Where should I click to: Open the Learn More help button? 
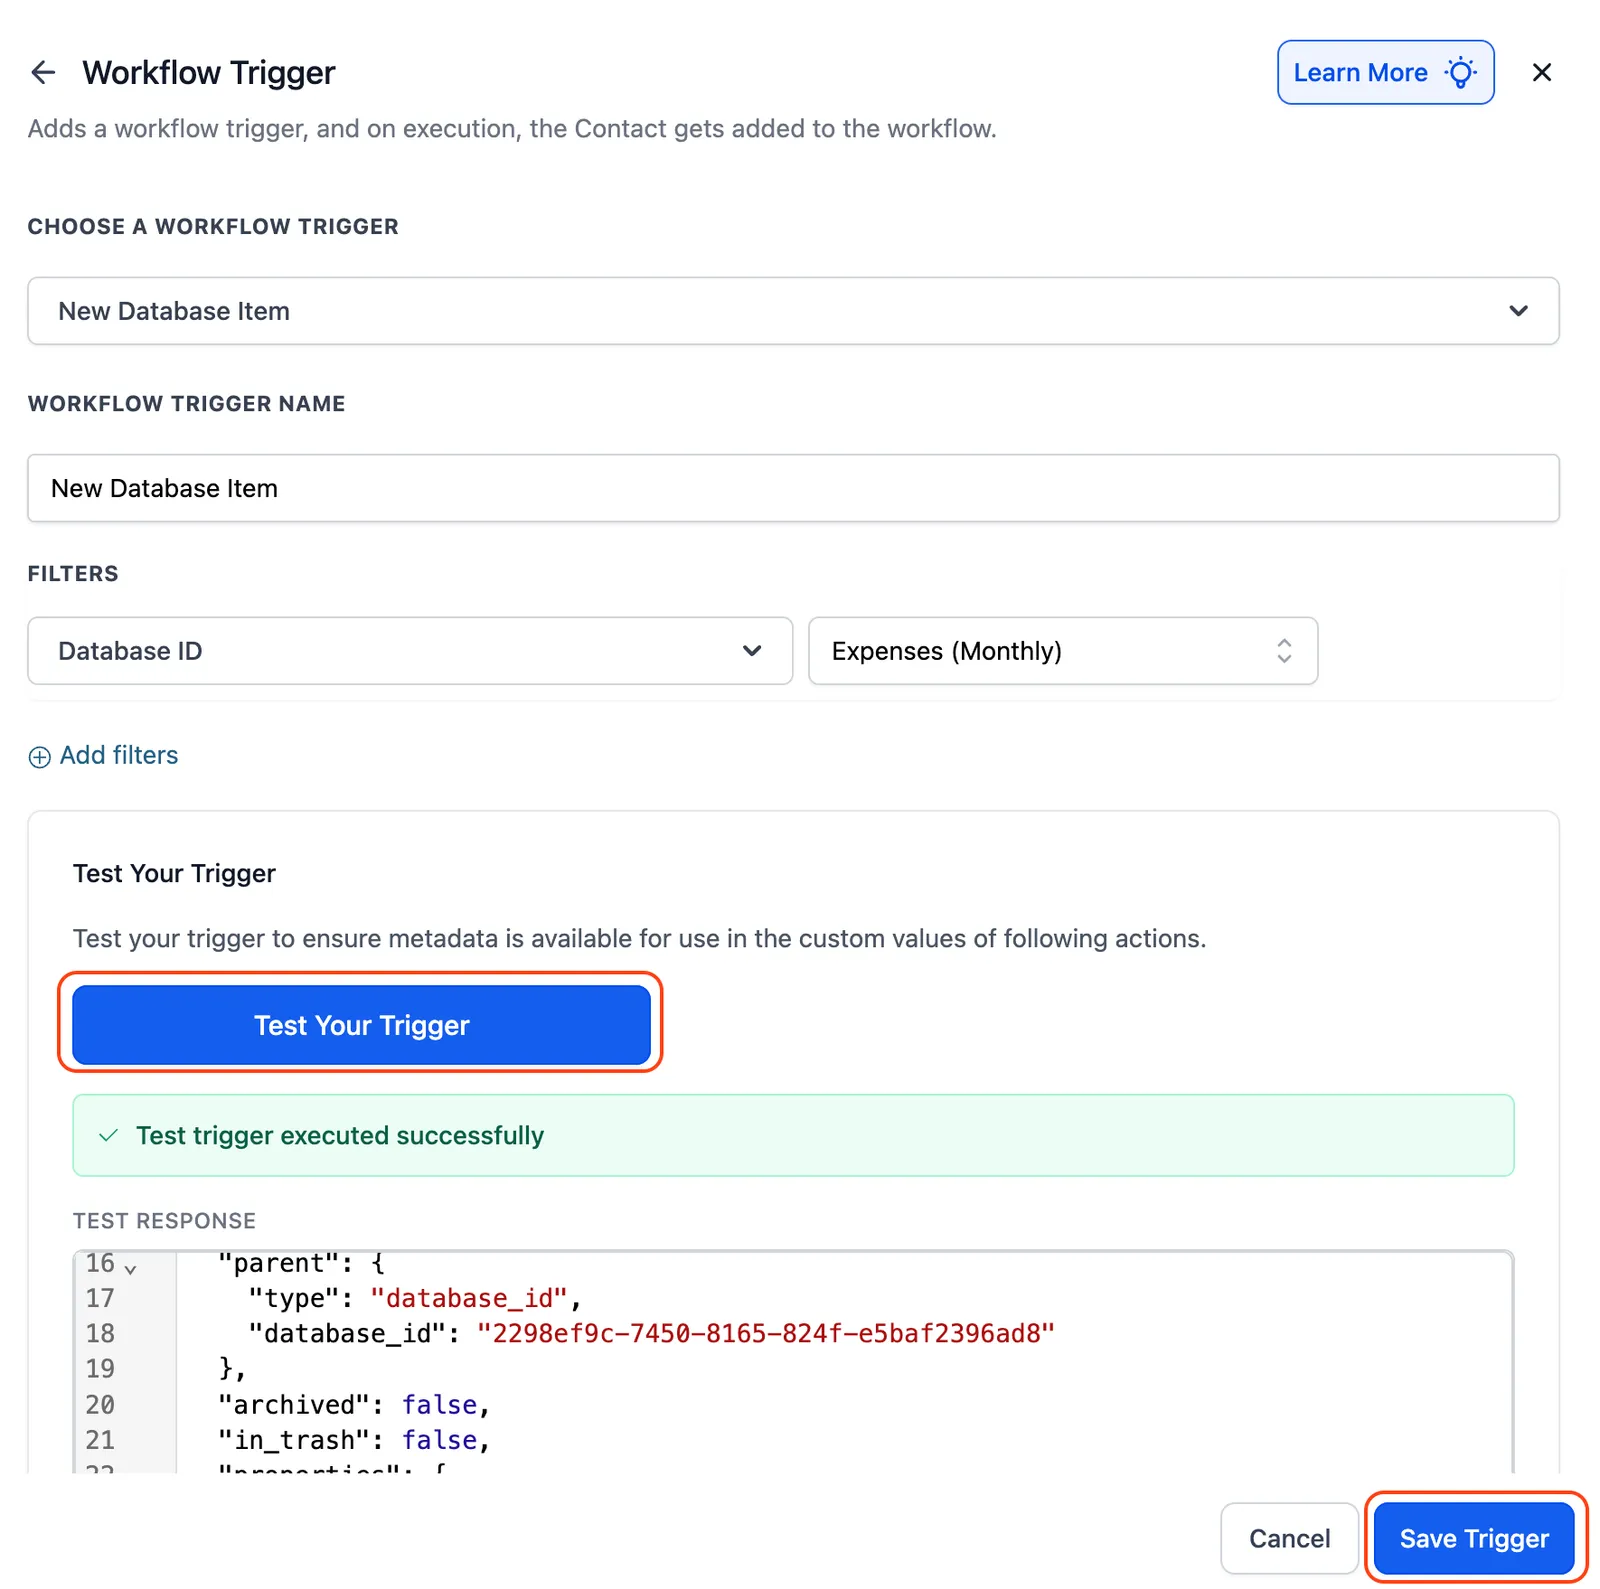click(x=1385, y=72)
